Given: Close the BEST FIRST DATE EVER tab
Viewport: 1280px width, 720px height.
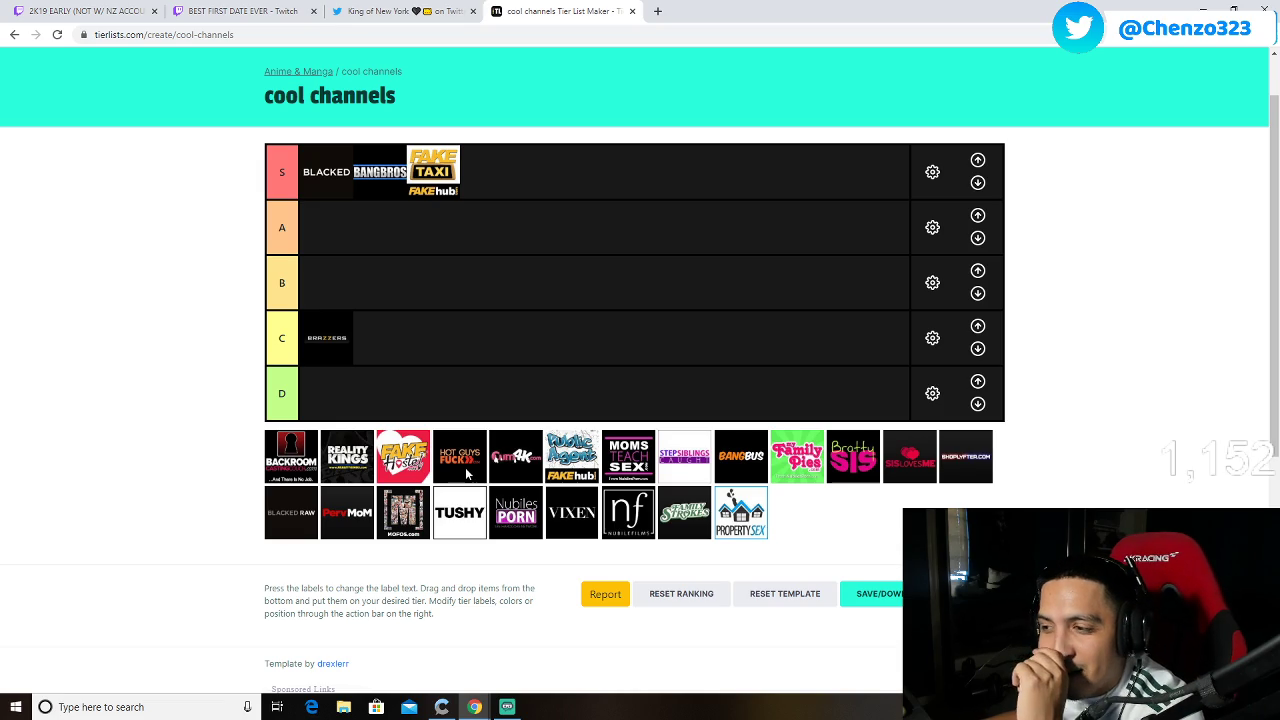Looking at the screenshot, I should 313,11.
